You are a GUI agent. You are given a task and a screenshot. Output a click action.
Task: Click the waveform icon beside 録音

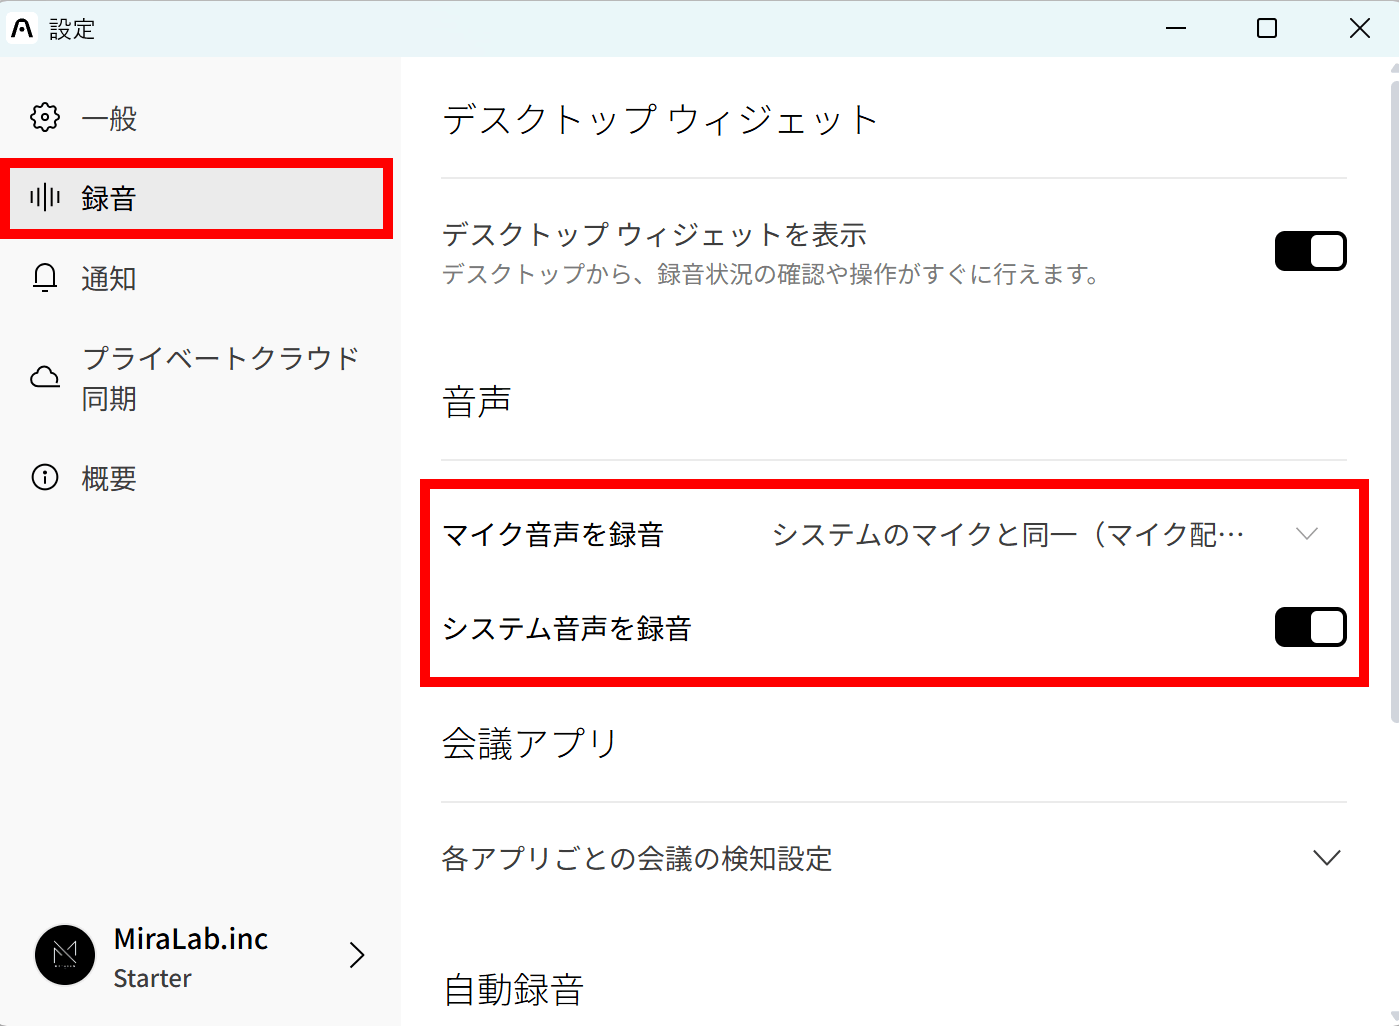click(45, 197)
